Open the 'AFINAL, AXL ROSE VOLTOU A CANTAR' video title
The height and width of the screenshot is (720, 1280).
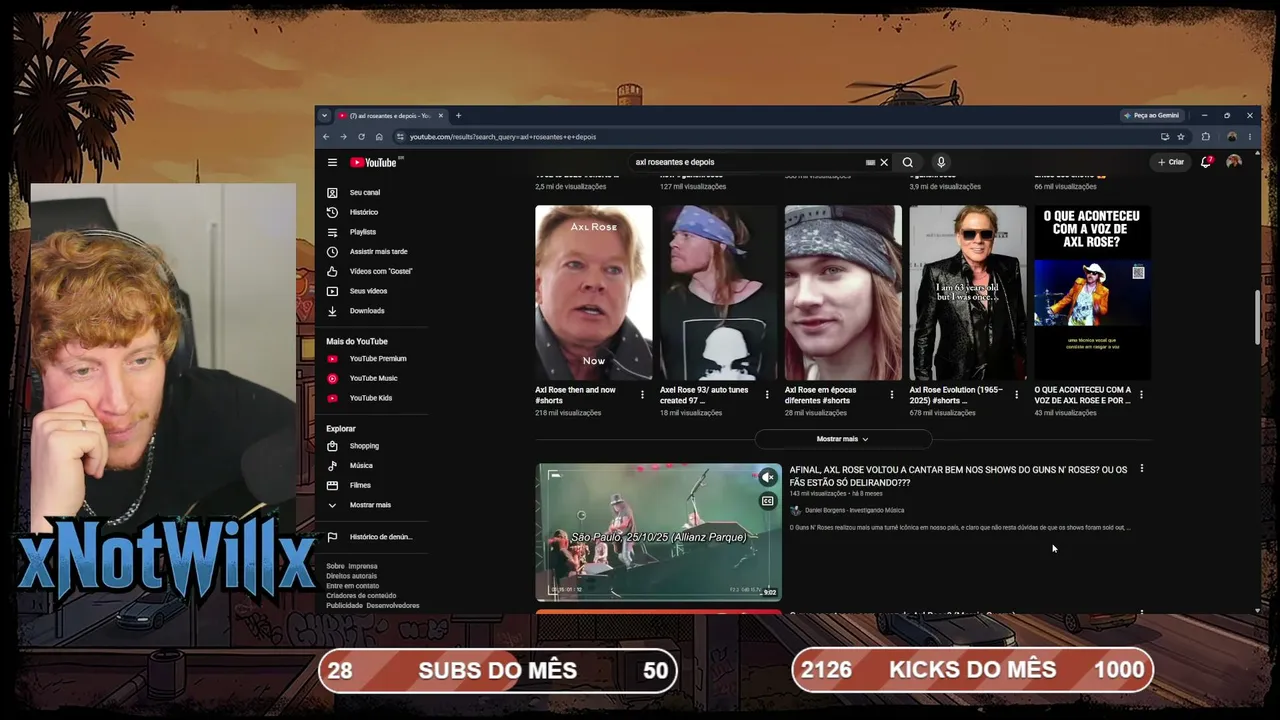[958, 475]
